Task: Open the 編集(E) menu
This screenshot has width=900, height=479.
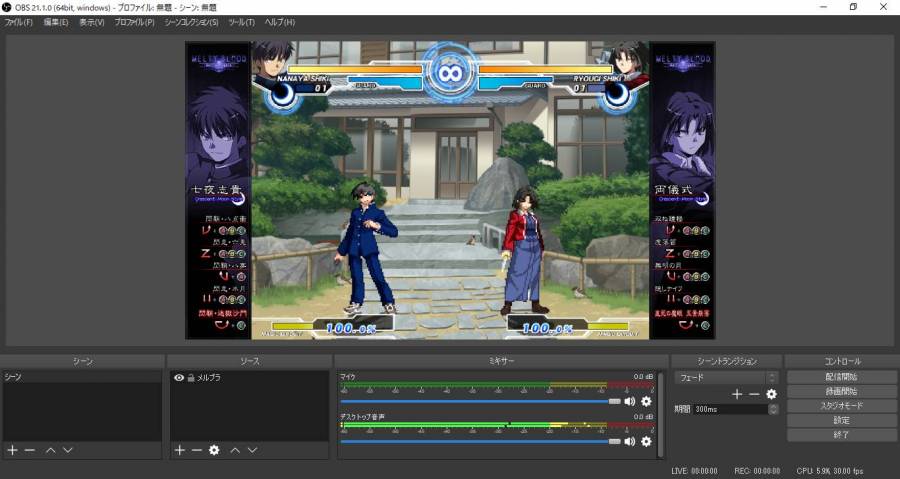Action: tap(56, 22)
